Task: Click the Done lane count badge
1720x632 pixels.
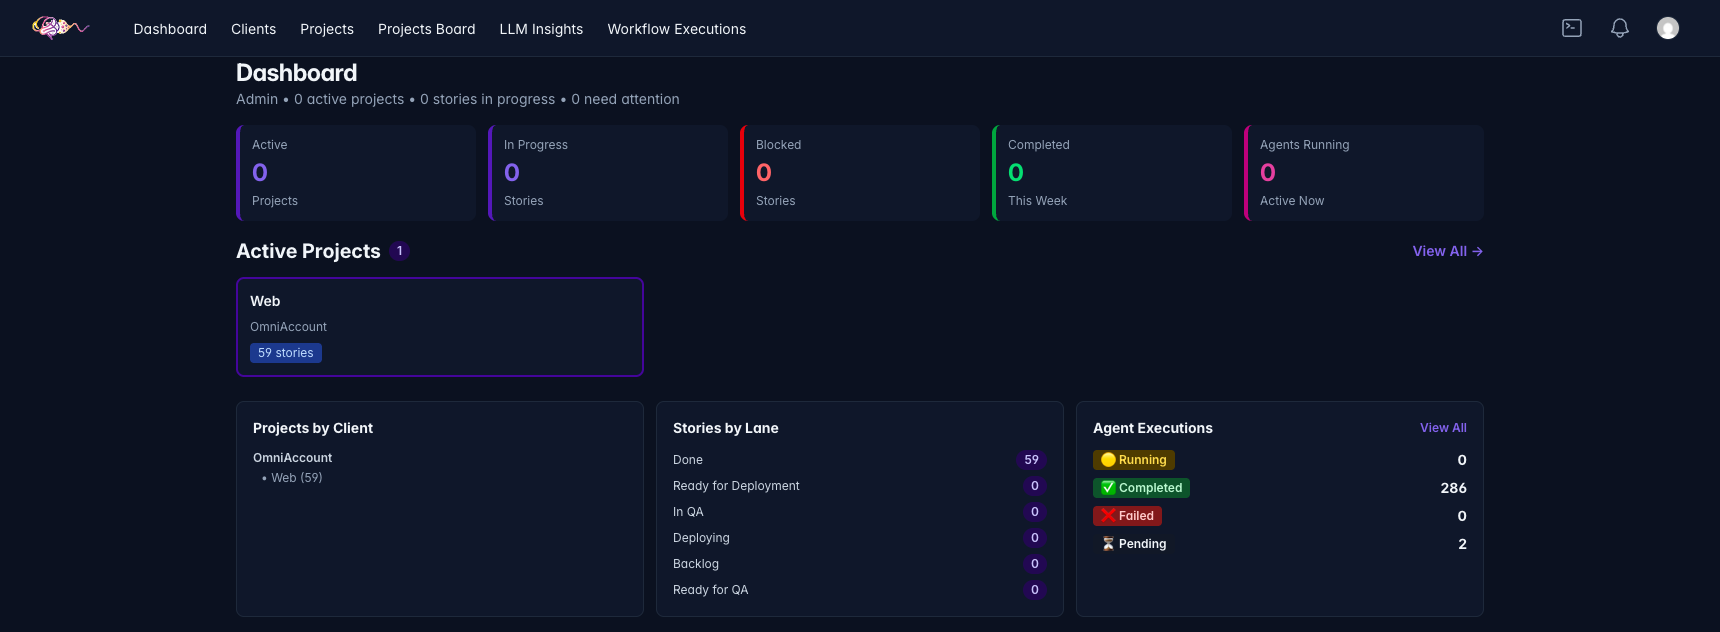Action: point(1031,460)
